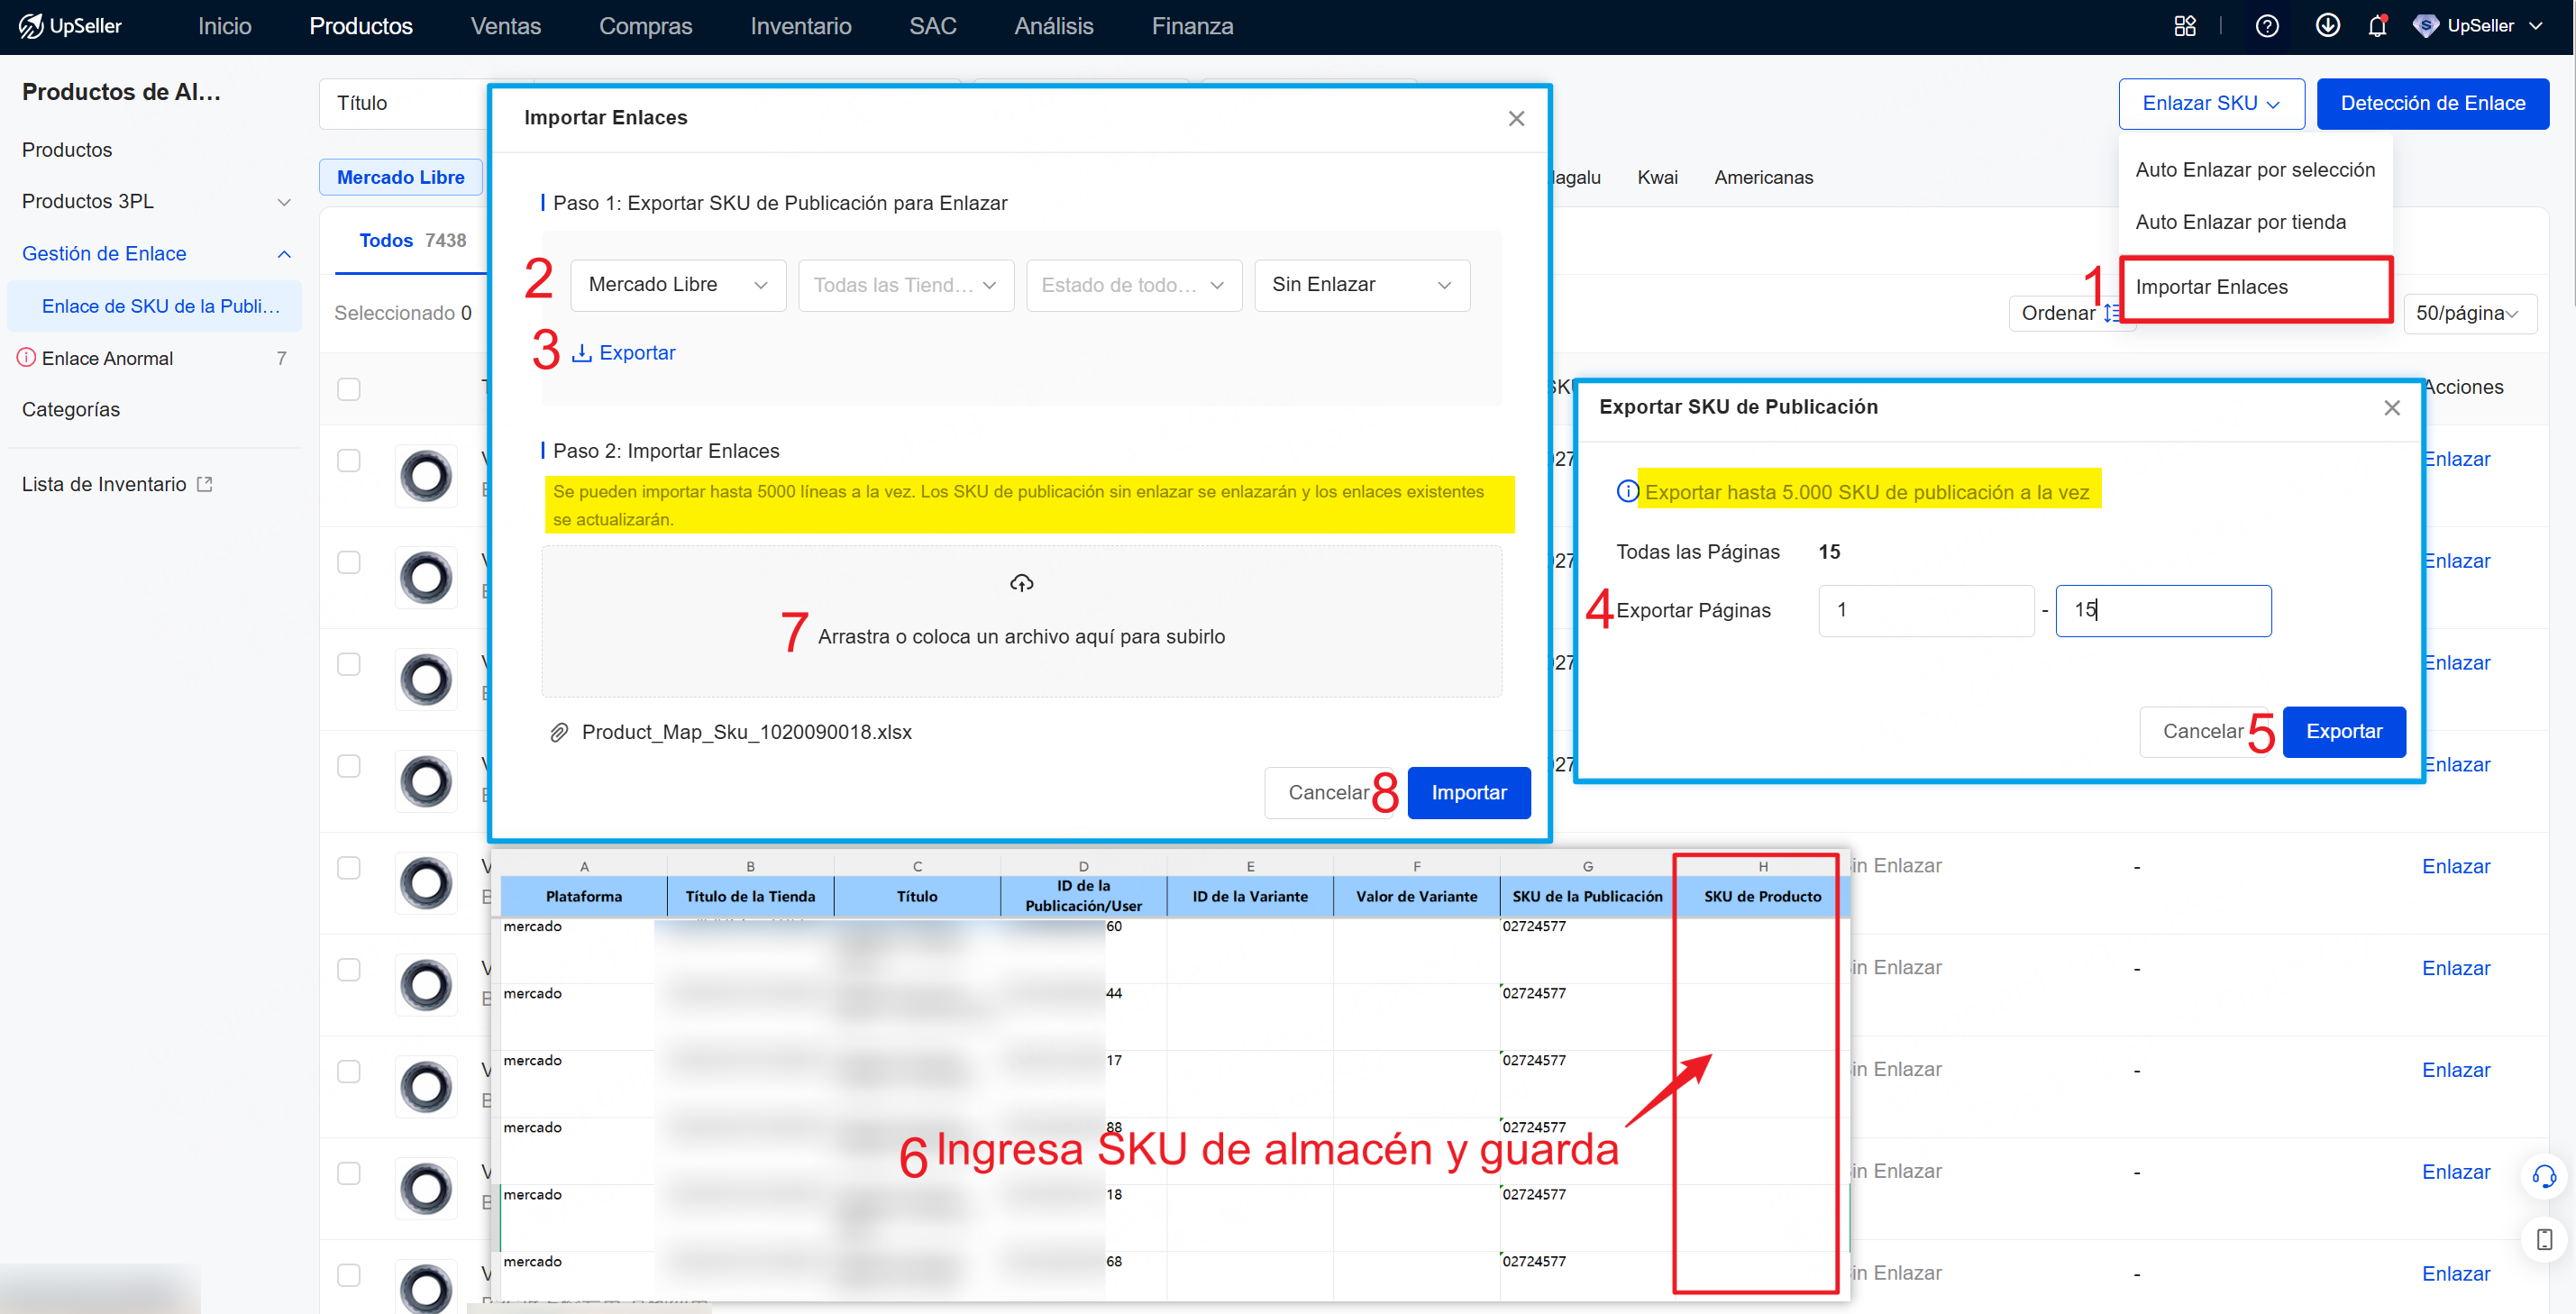Expand the Enlazar SKU dropdown button
2576x1314 pixels.
(x=2211, y=103)
